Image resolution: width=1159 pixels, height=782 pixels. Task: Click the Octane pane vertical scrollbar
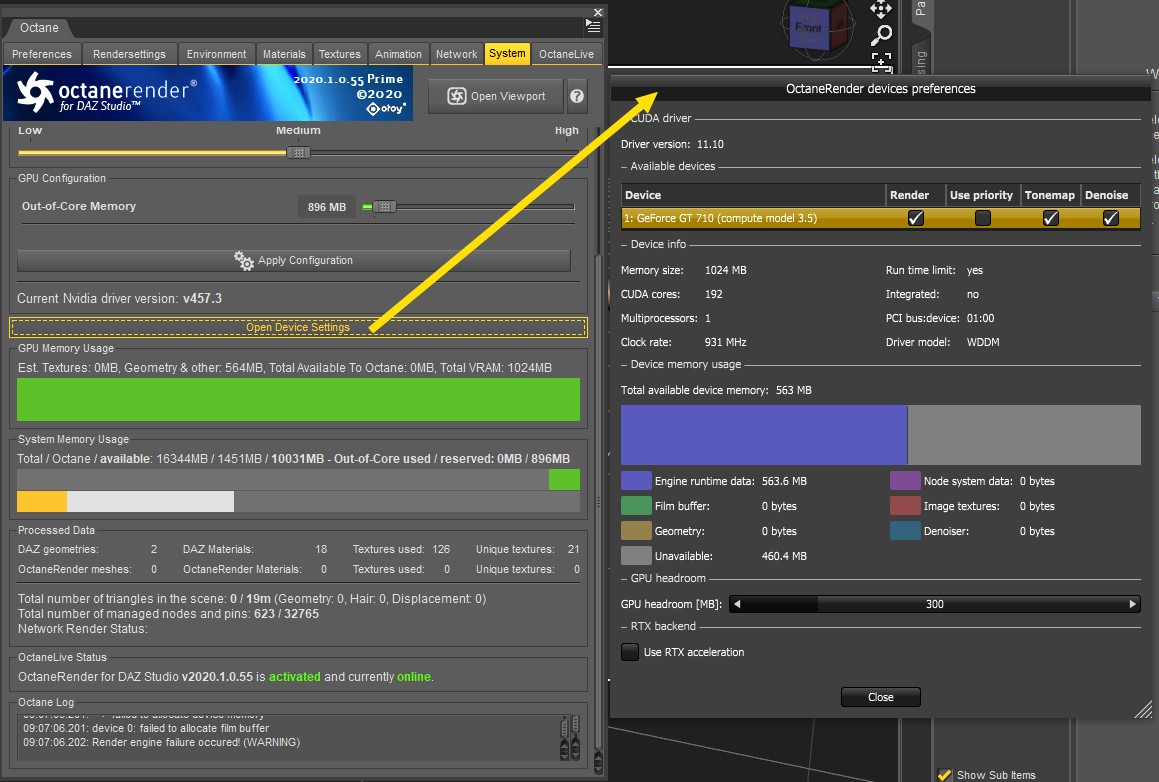coord(598,503)
